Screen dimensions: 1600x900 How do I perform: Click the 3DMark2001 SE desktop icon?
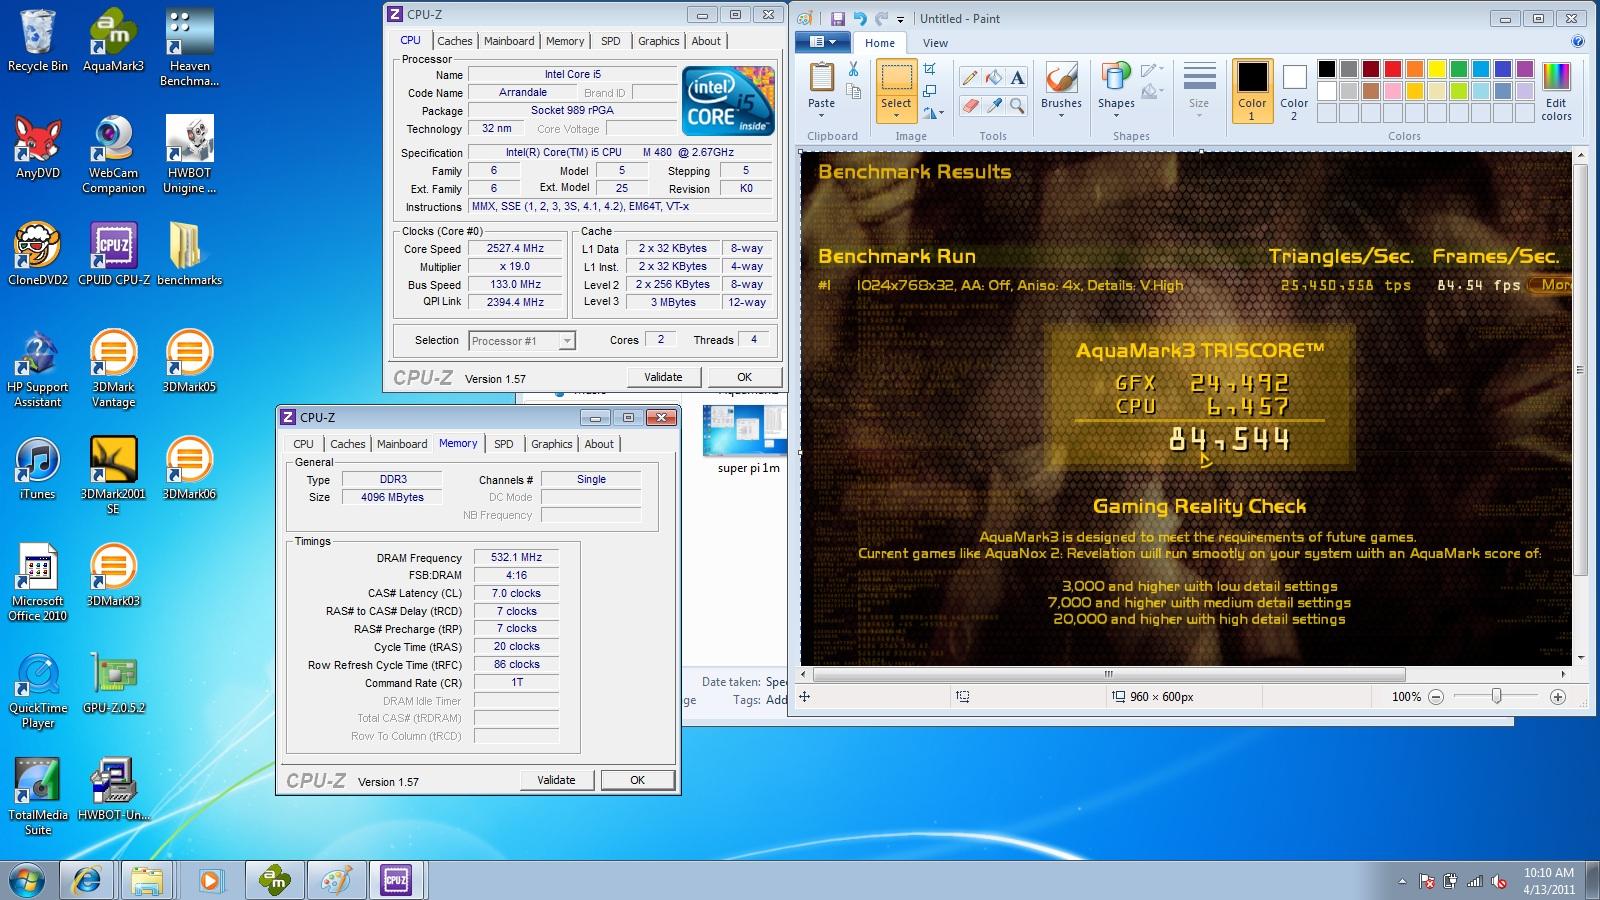click(113, 475)
